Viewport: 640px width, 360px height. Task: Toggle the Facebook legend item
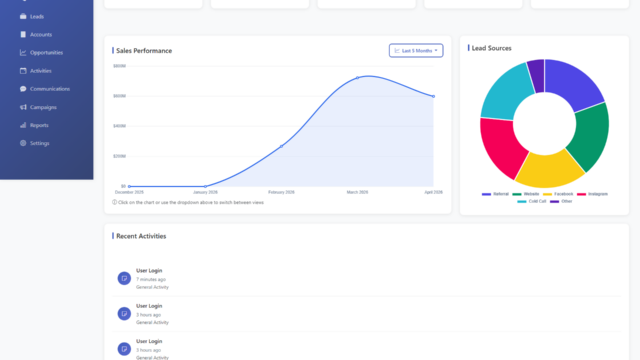558,194
